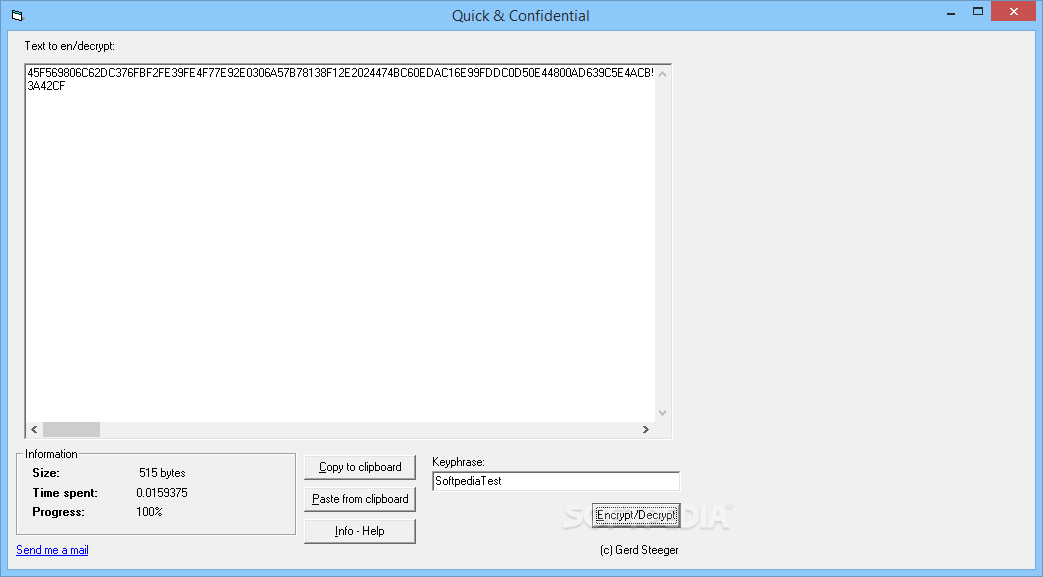The image size is (1043, 577).
Task: Select the 0.0159375 time spent value
Action: 162,493
